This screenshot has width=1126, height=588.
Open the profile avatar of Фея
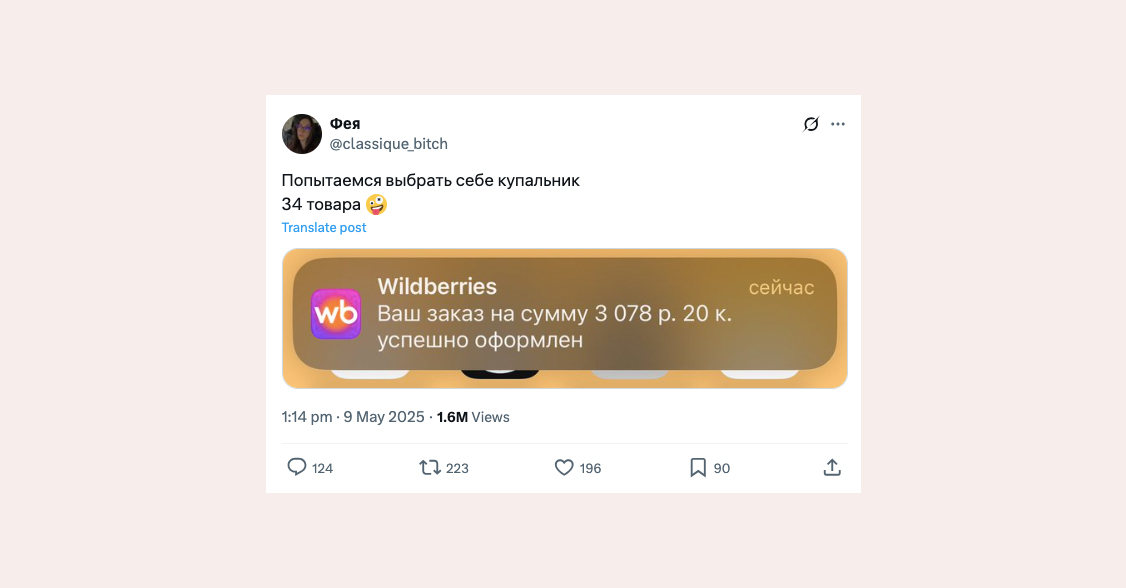coord(302,134)
